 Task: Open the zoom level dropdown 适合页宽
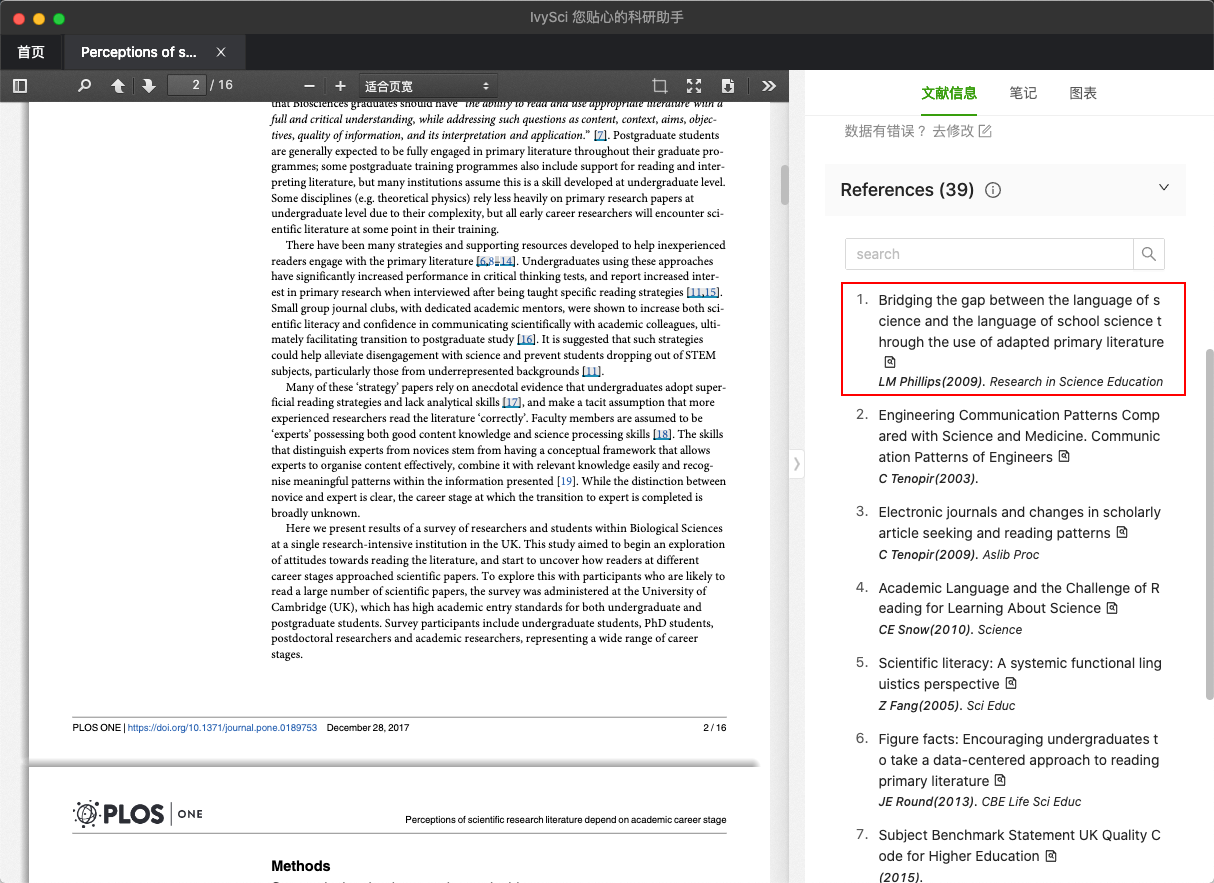428,86
